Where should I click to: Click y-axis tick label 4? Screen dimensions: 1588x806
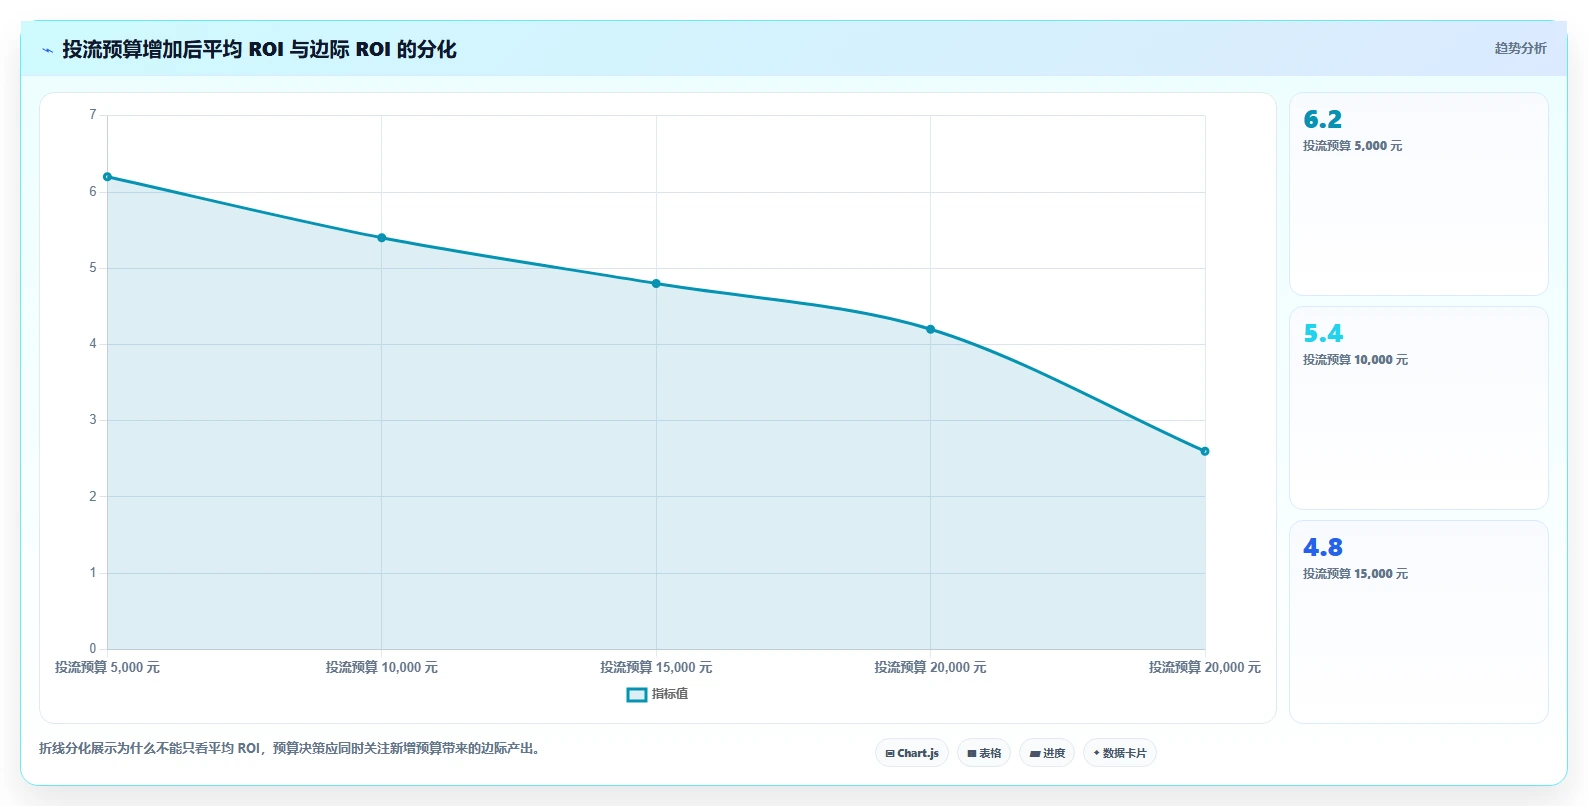point(93,344)
